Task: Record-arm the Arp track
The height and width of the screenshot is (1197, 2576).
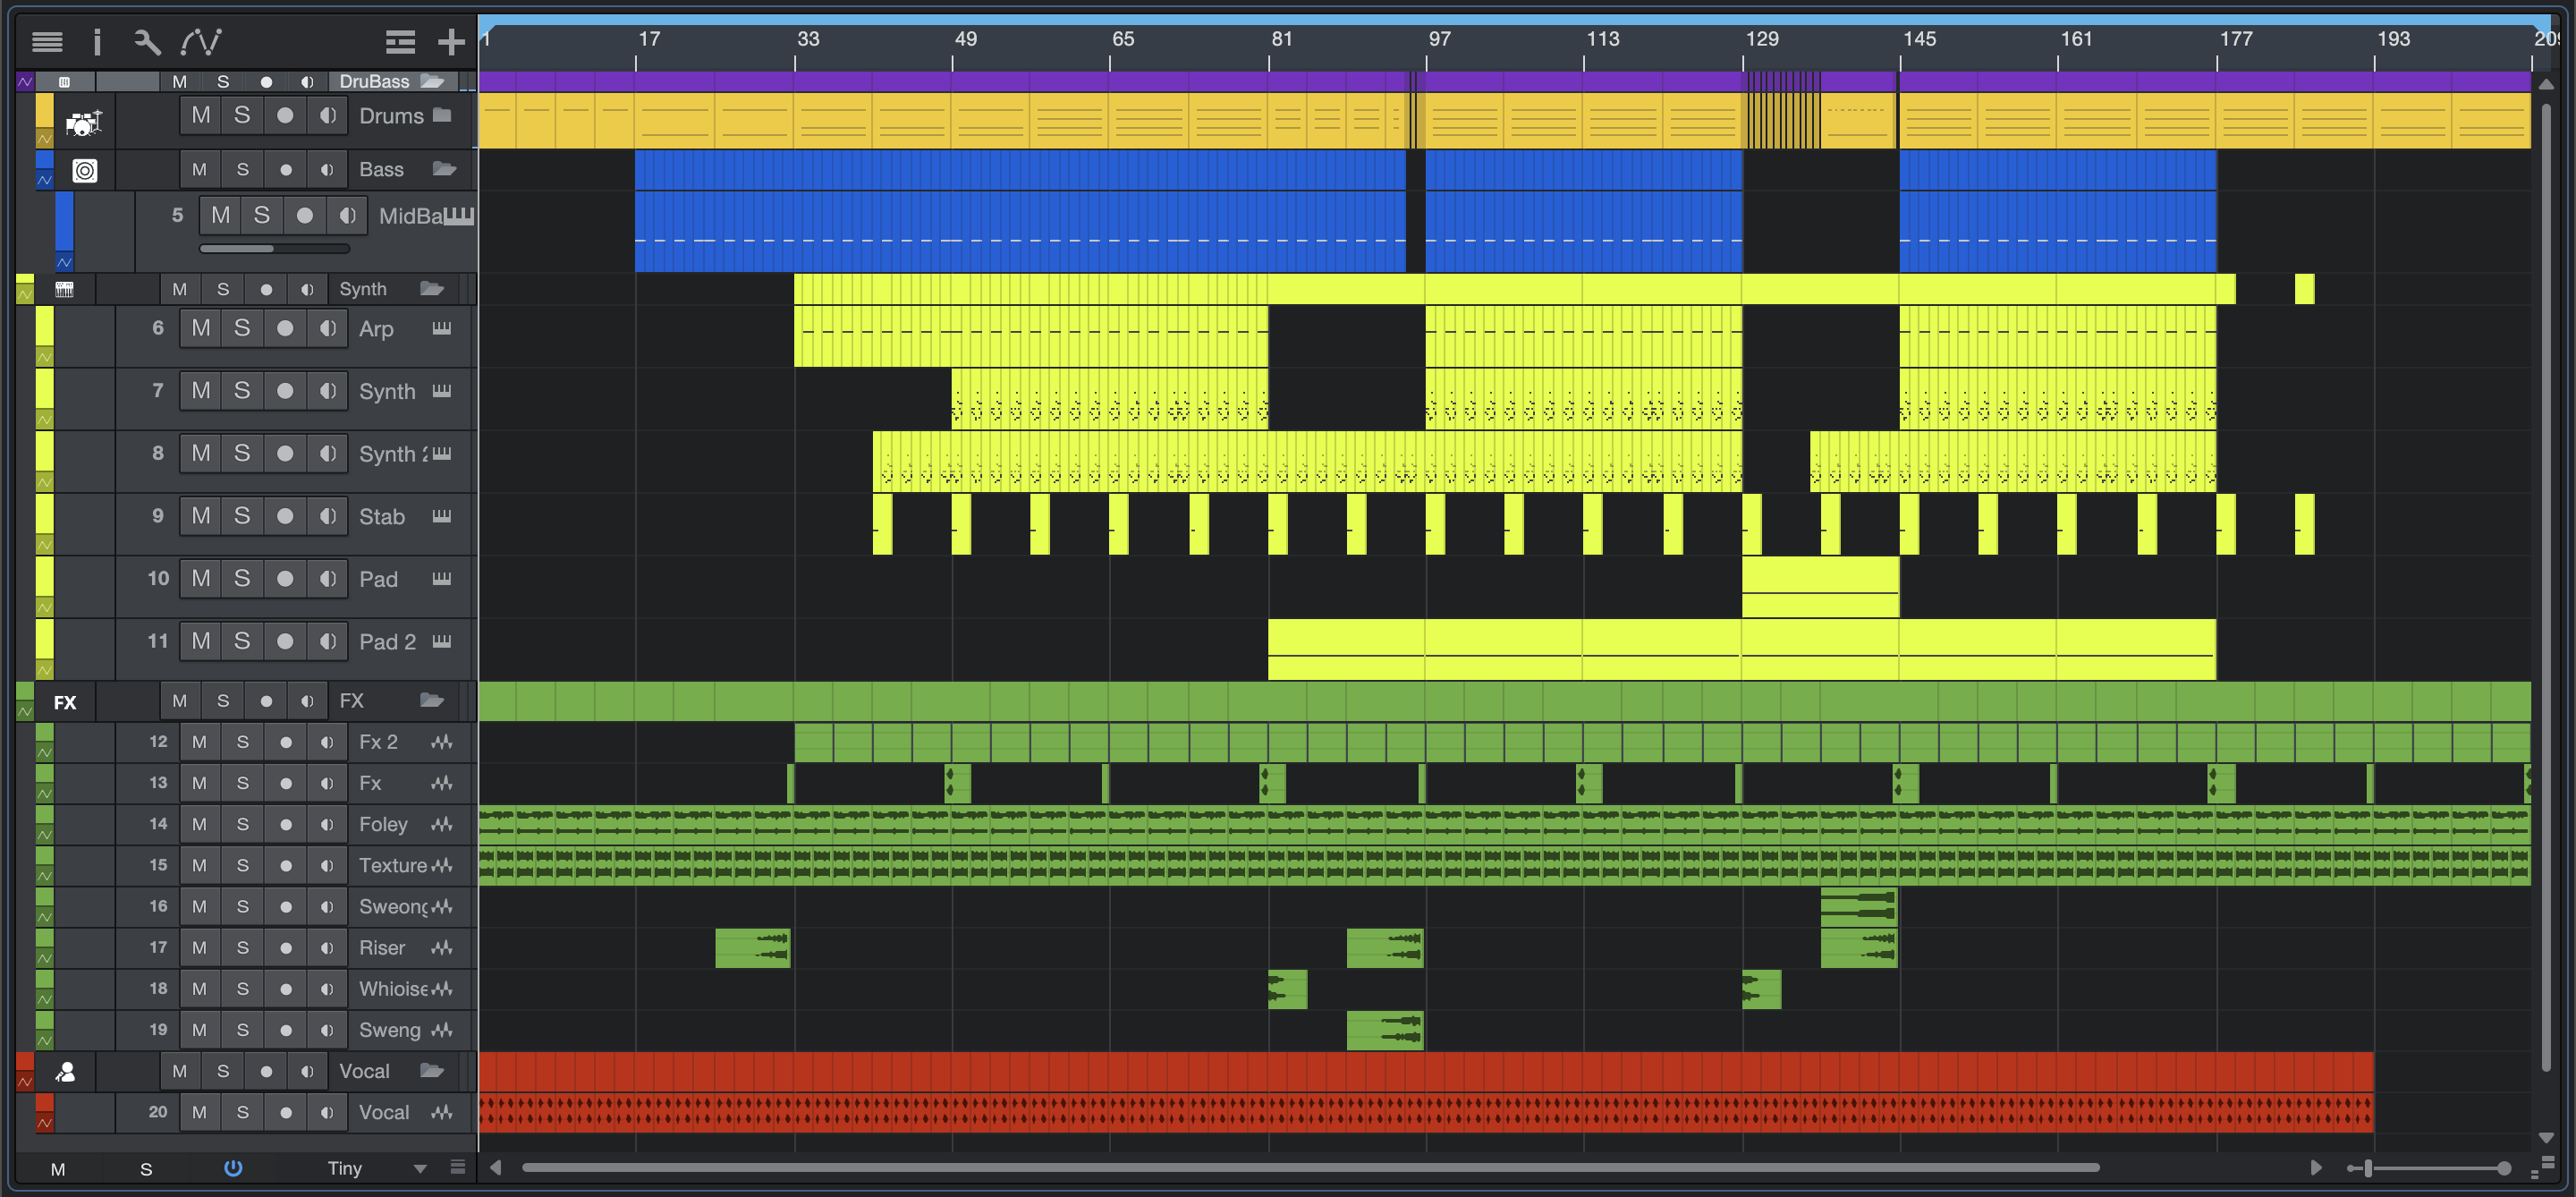Action: 285,328
